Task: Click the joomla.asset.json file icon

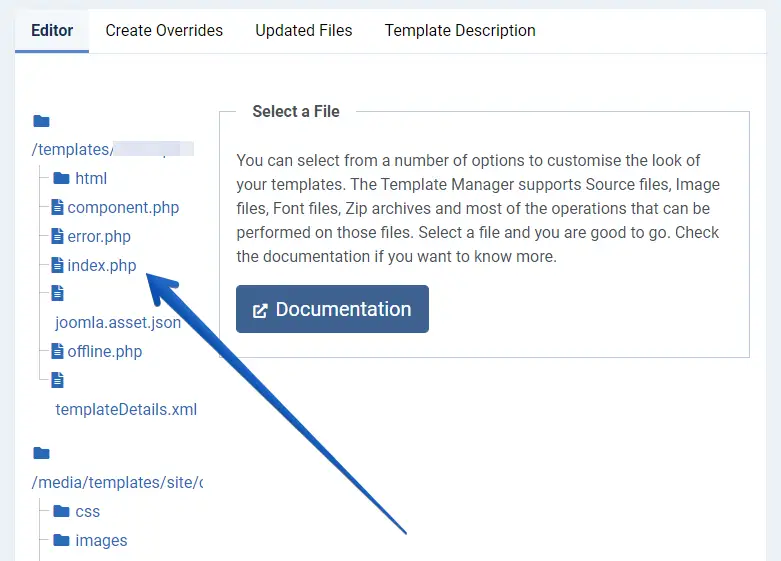Action: (x=58, y=293)
